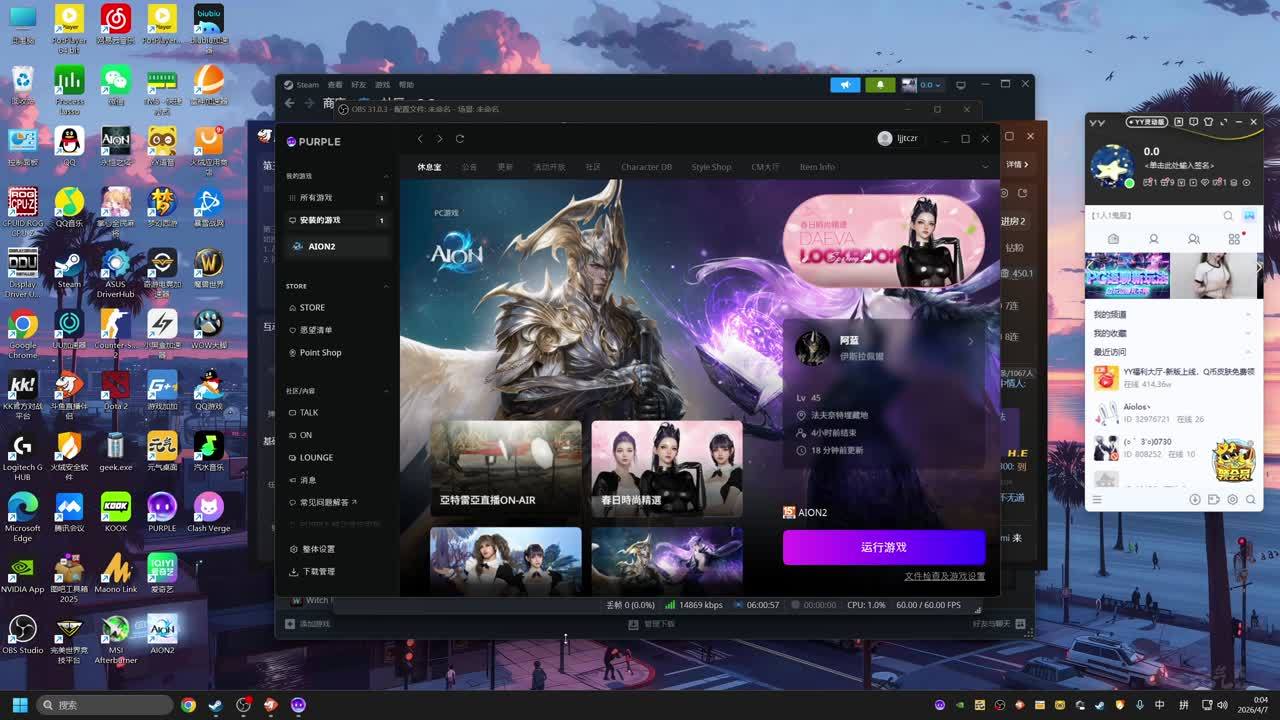Open the Style Shop tab
This screenshot has height=720, width=1280.
point(711,167)
